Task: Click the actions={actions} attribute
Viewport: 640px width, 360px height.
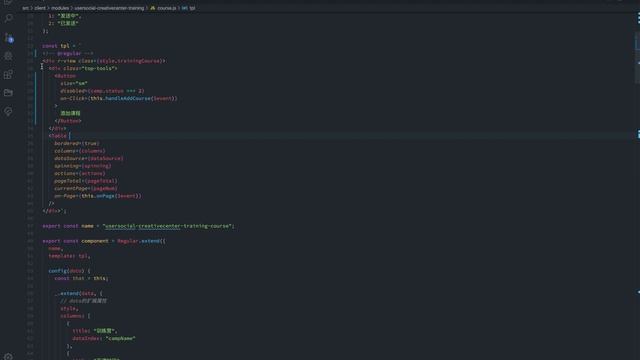Action: [80, 173]
